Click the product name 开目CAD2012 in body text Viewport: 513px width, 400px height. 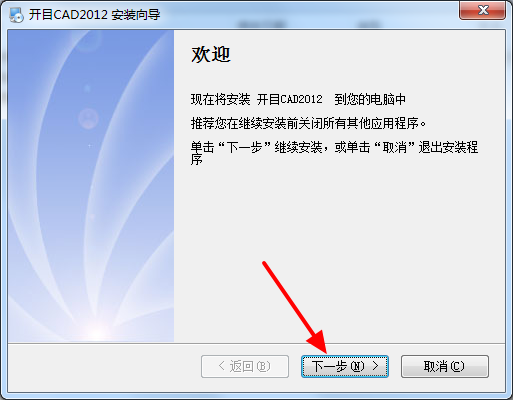[290, 99]
